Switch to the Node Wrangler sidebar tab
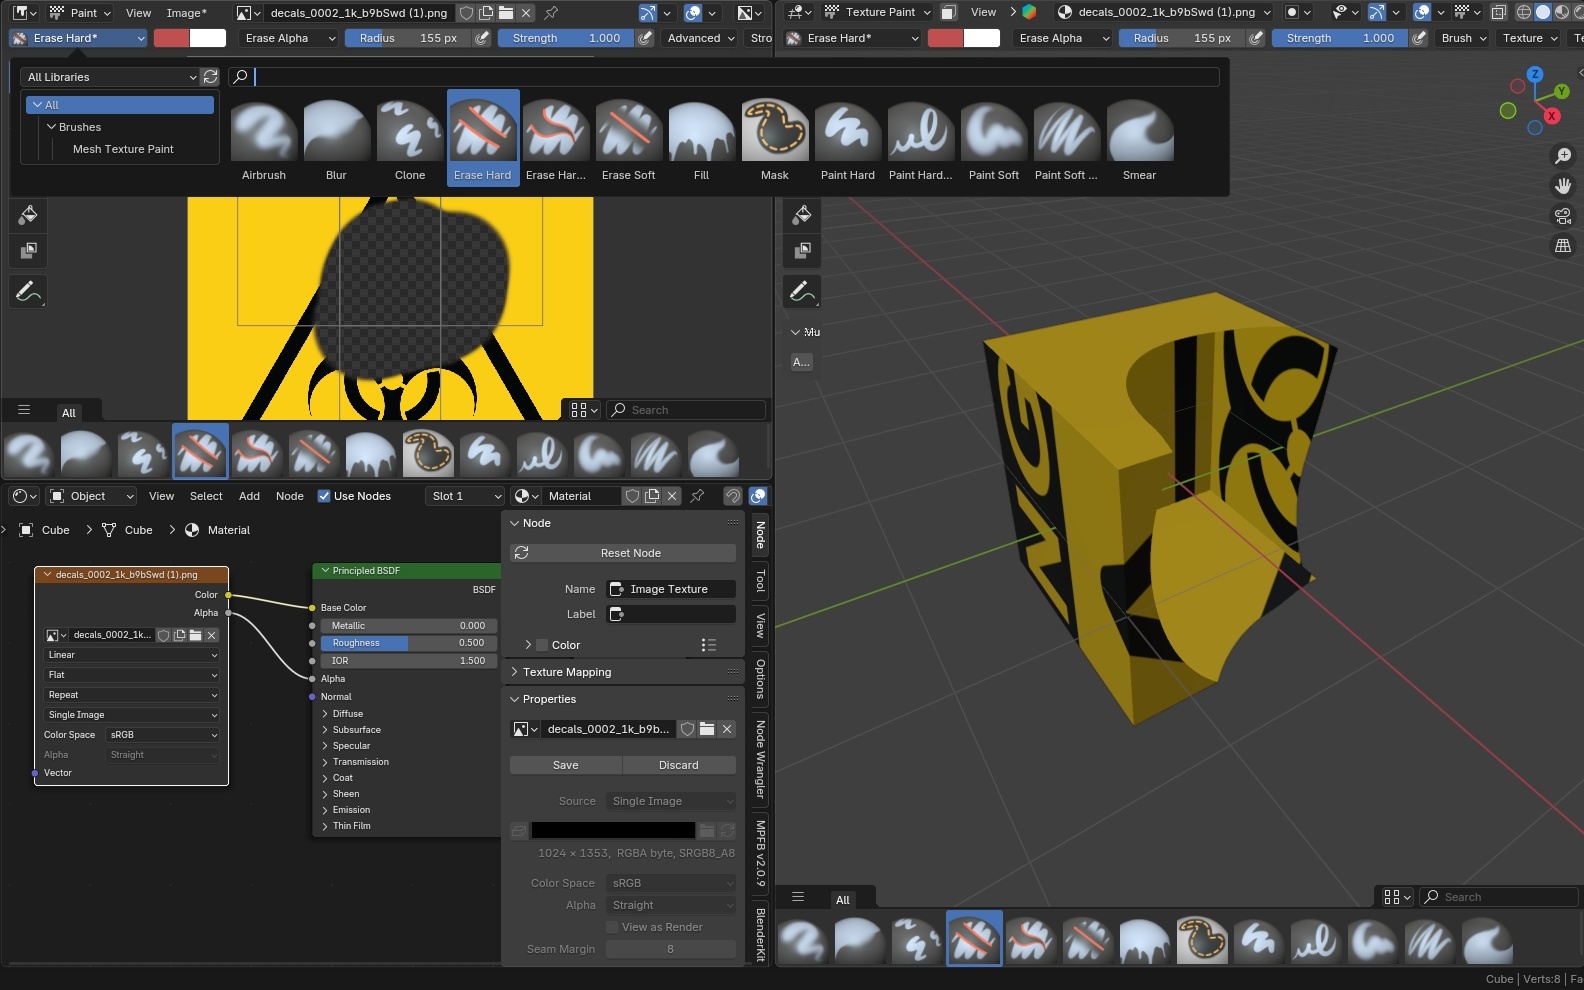Image resolution: width=1584 pixels, height=990 pixels. [760, 759]
